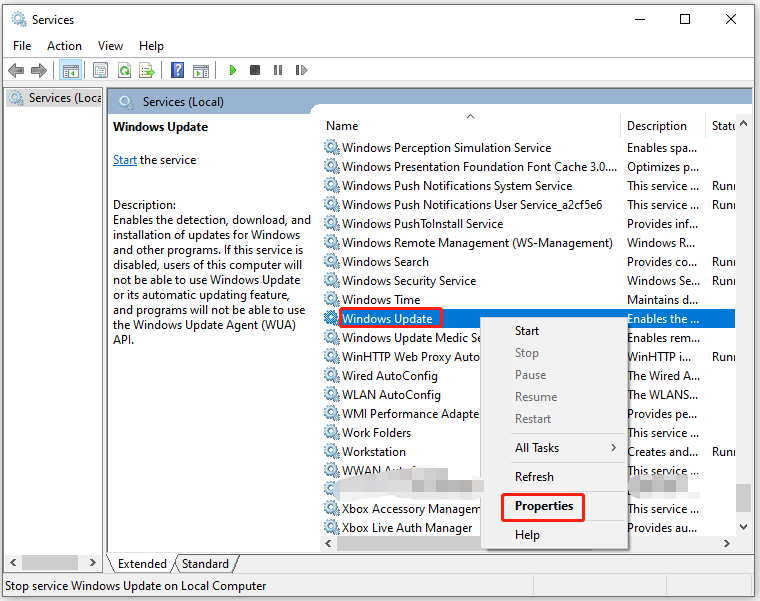The image size is (760, 601).
Task: Open the Action menu
Action: tap(64, 46)
